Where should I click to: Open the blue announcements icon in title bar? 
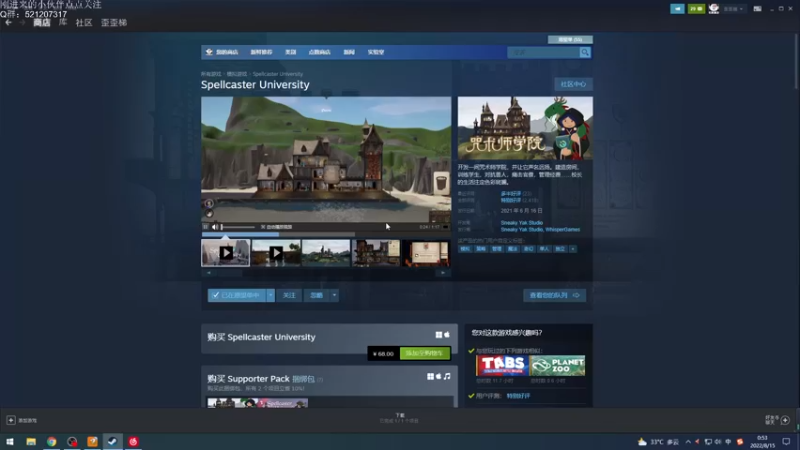[677, 9]
